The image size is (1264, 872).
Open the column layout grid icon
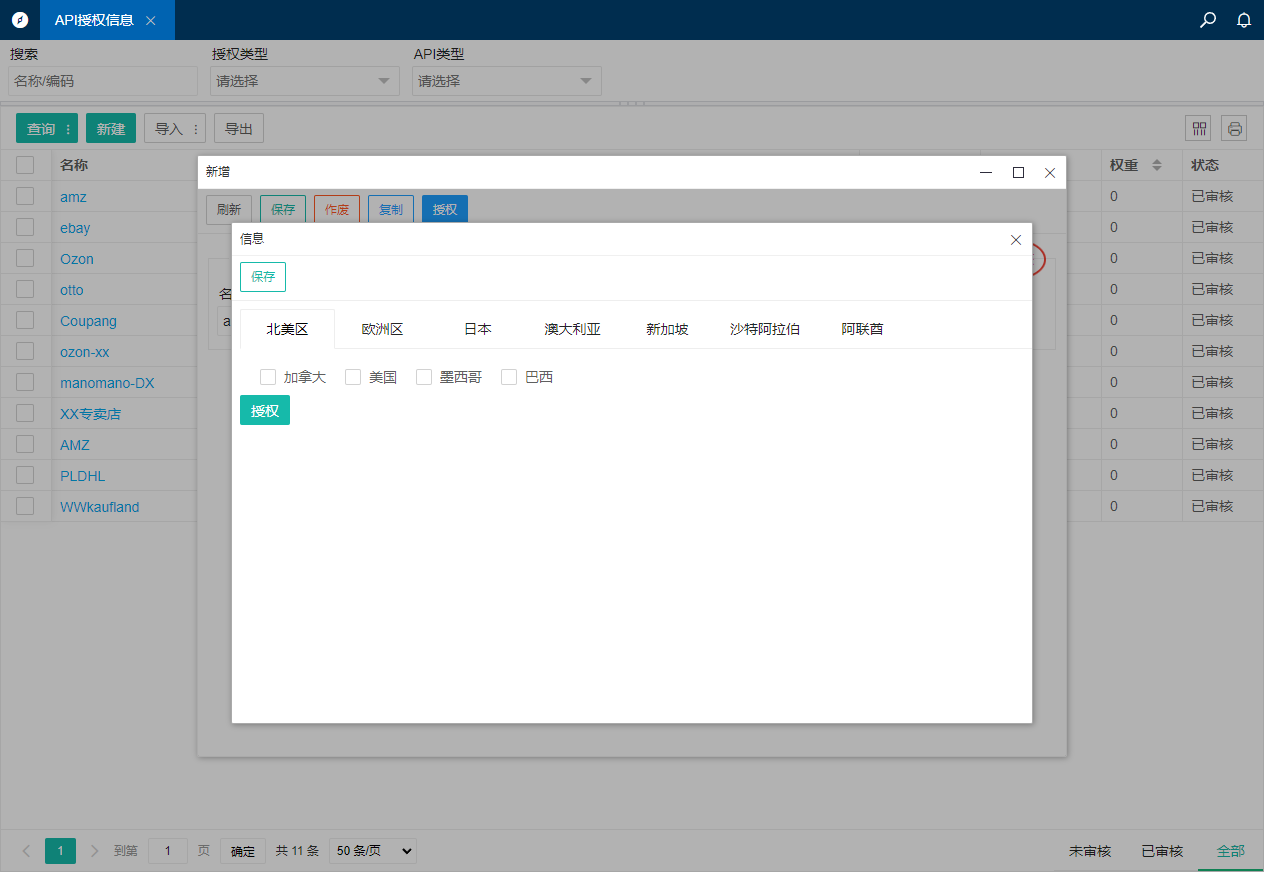click(x=1198, y=128)
